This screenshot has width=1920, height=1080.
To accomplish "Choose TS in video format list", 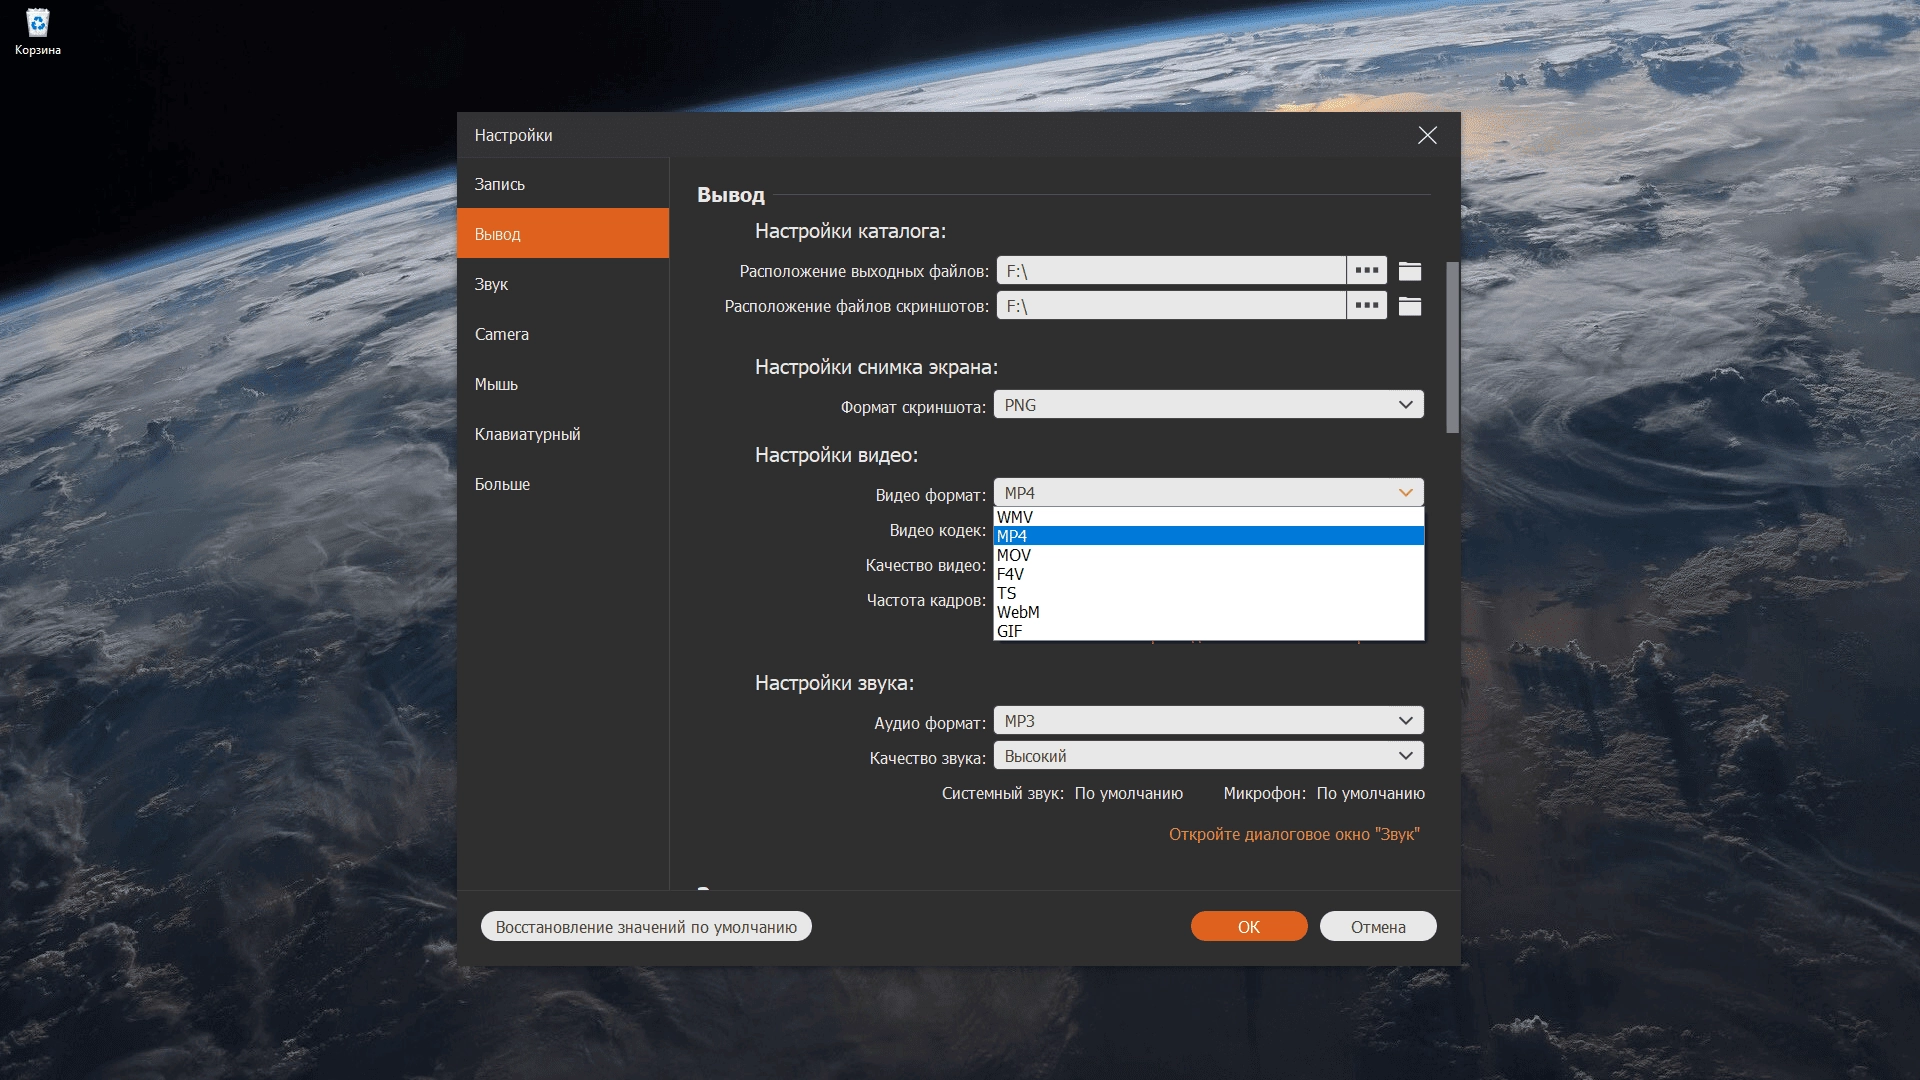I will click(x=1208, y=593).
